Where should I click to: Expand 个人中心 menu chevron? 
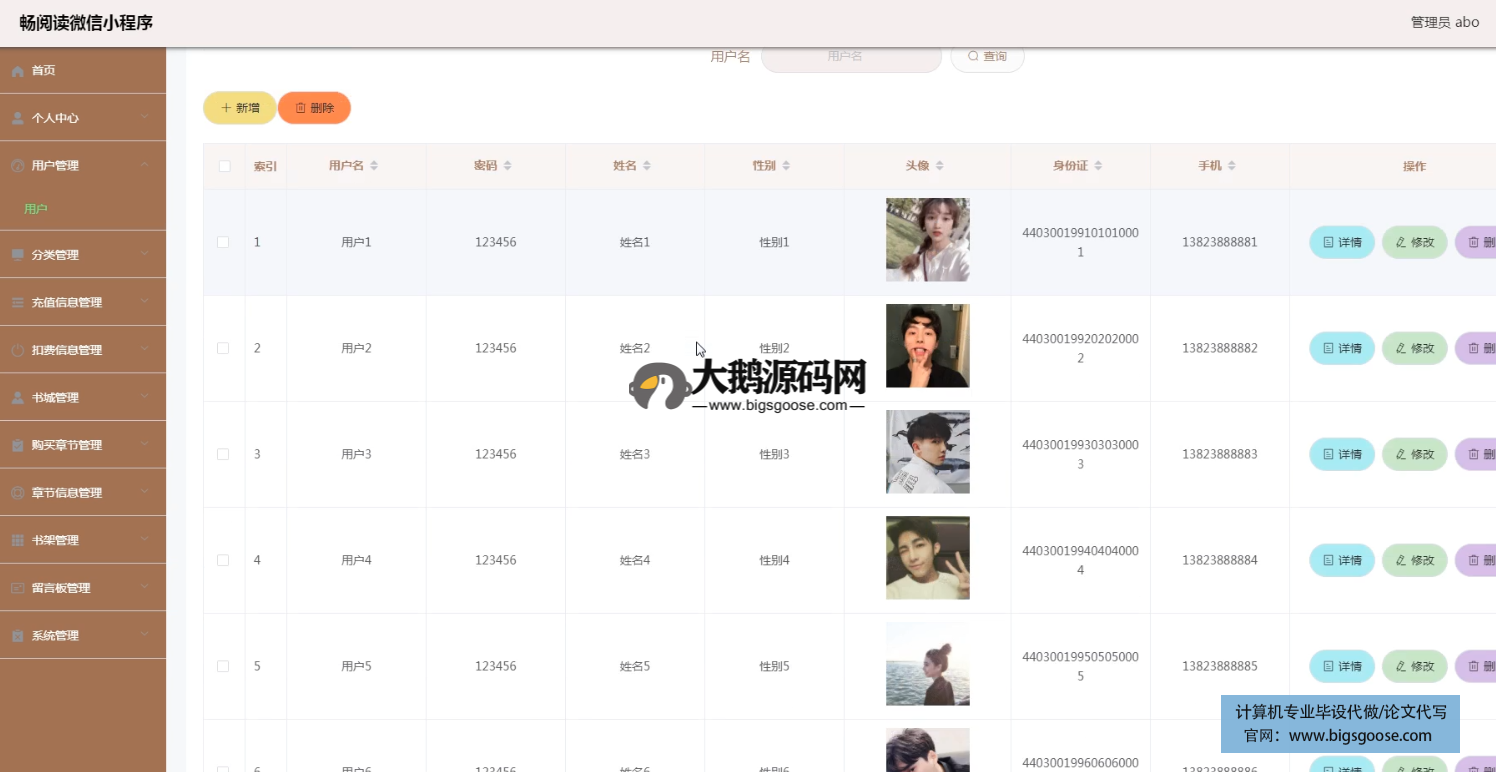(x=145, y=117)
